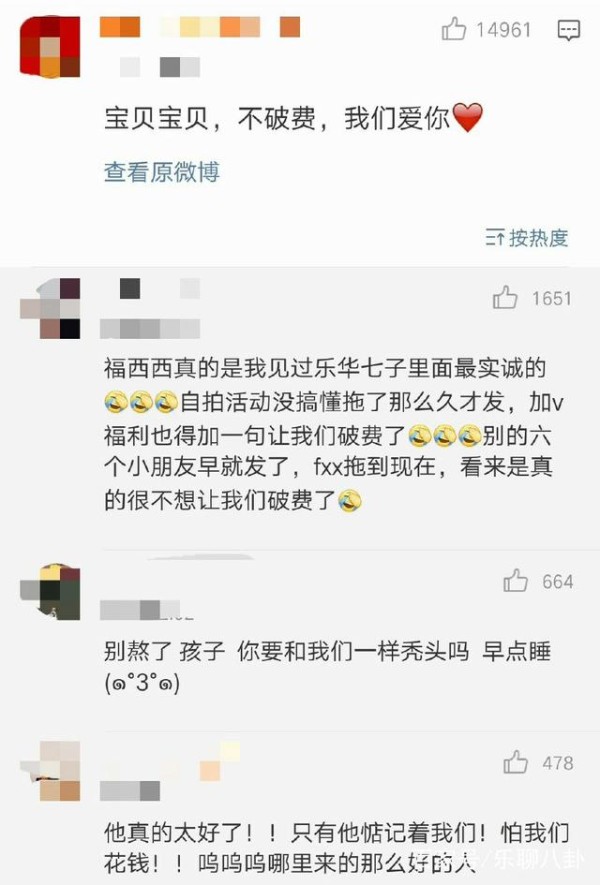This screenshot has height=885, width=600.
Task: Tap the 14961 like count number
Action: coord(503,29)
